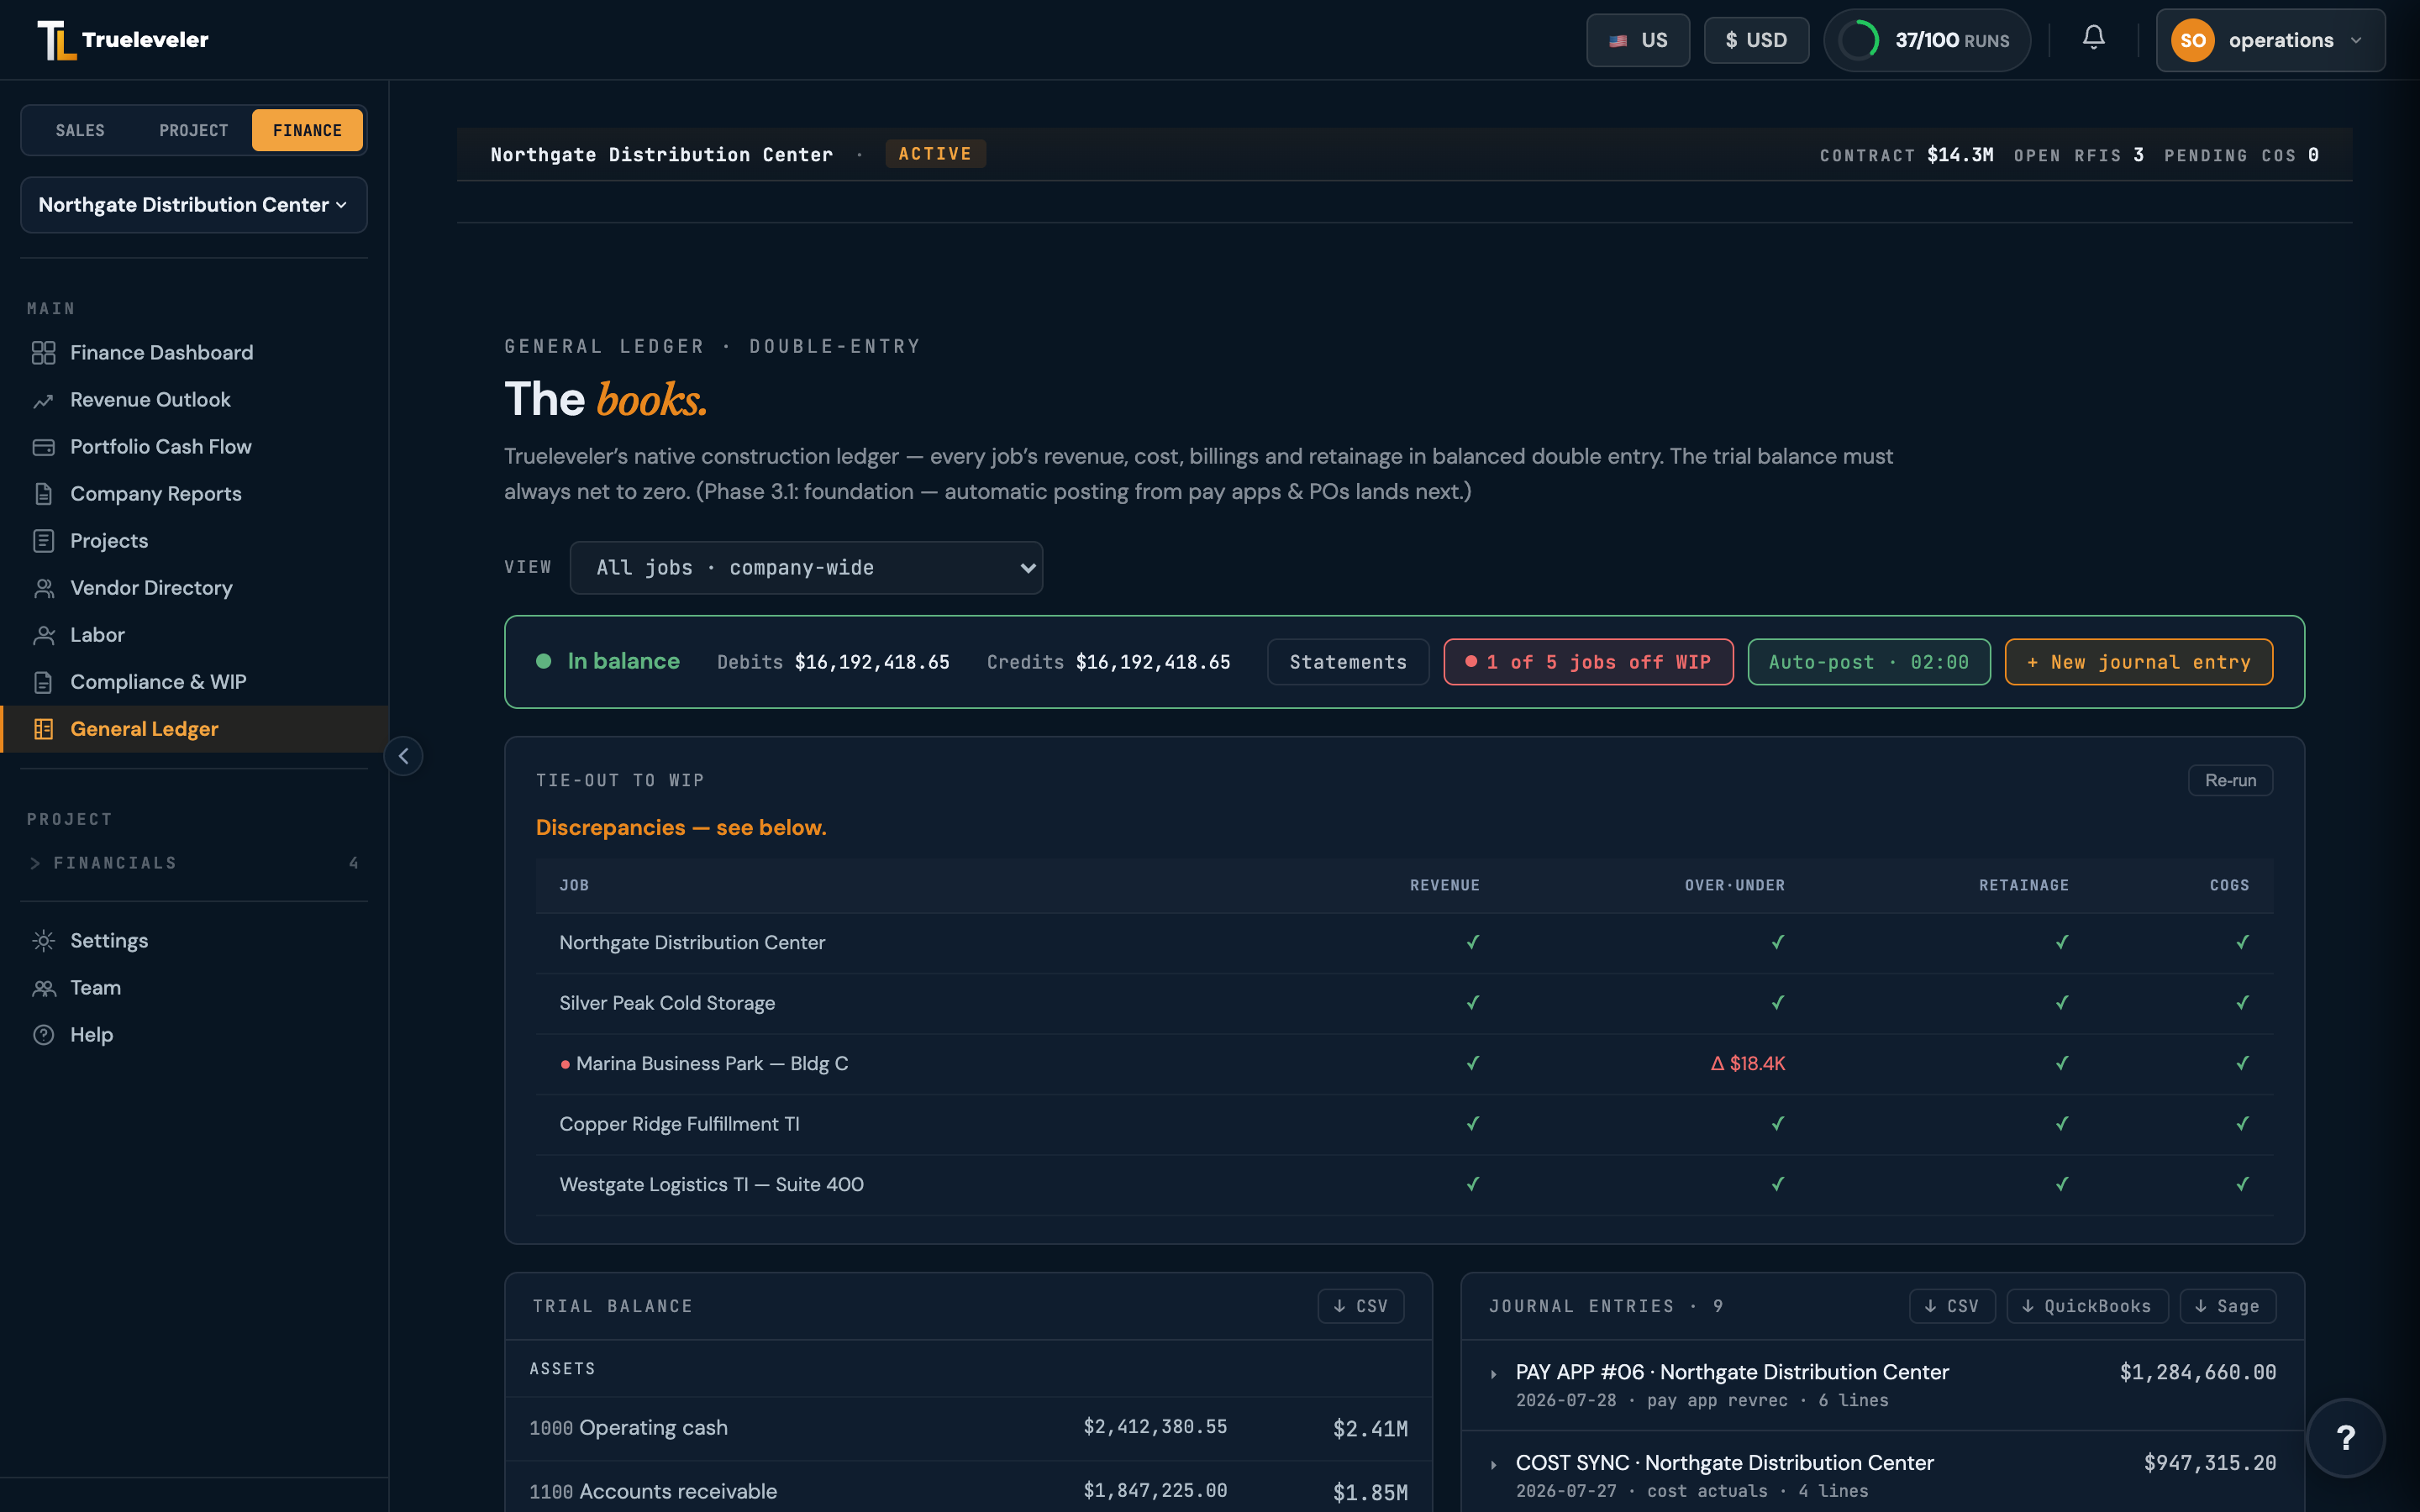The width and height of the screenshot is (2420, 1512).
Task: Download Trial Balance CSV
Action: point(1360,1306)
